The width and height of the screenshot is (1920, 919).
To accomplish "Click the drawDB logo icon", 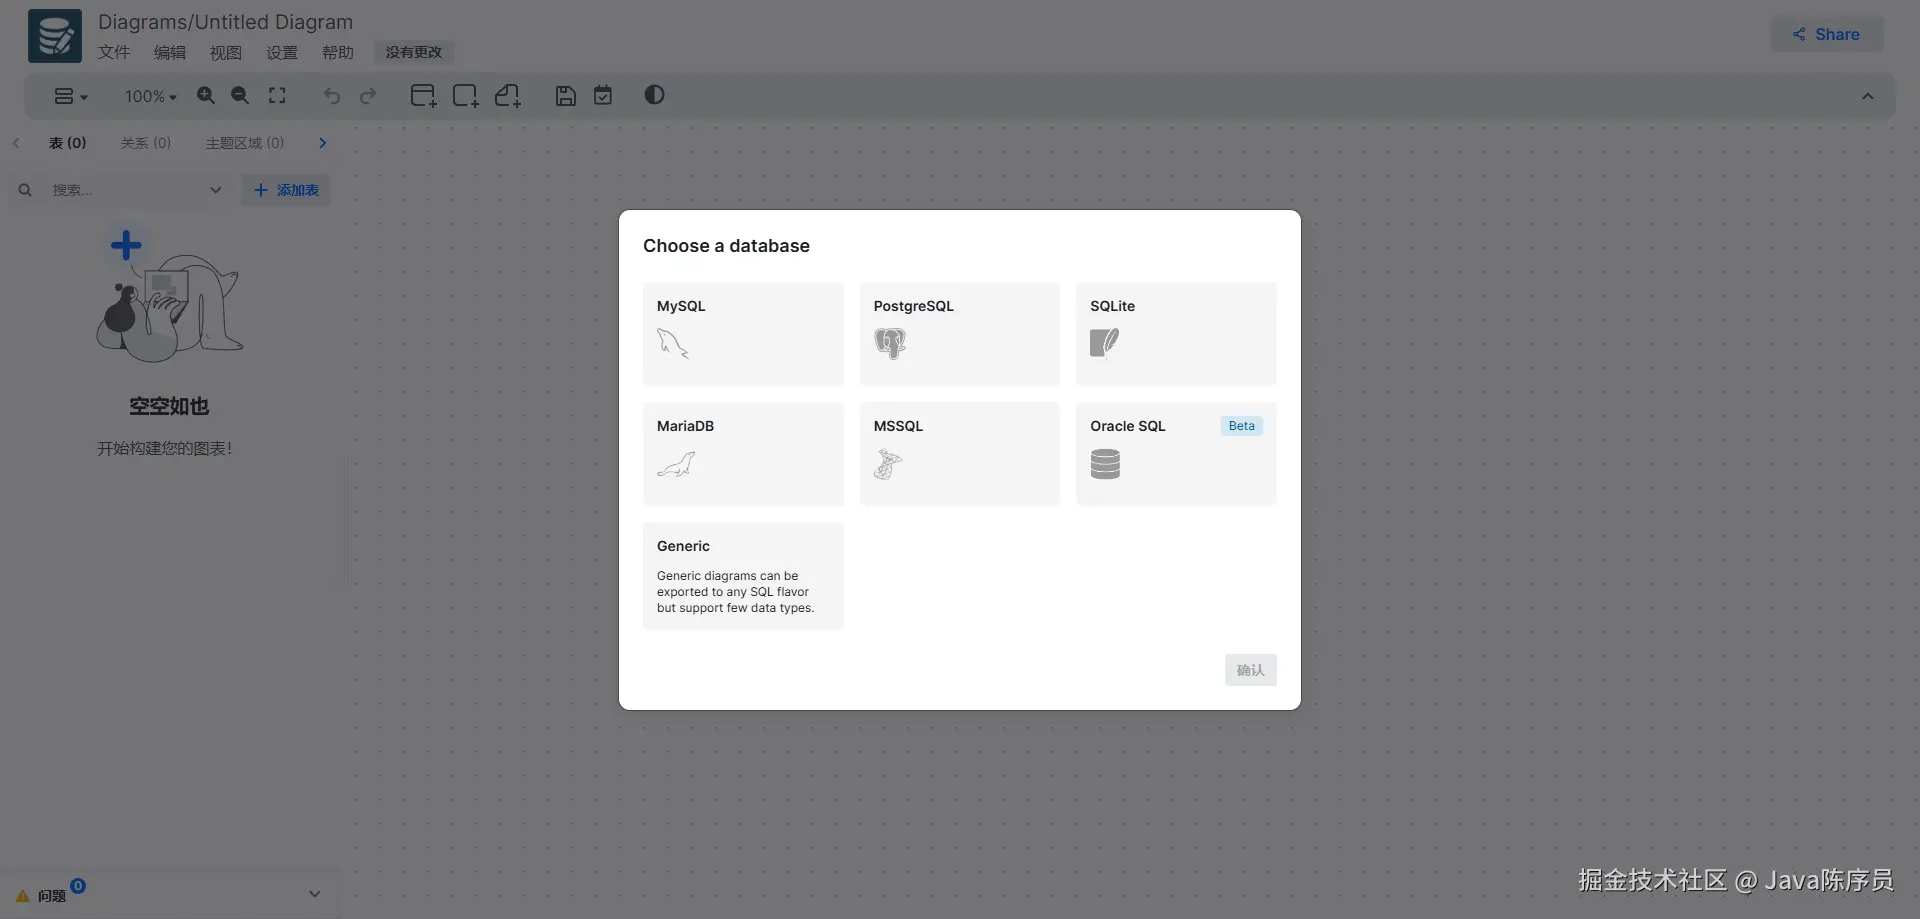I will pyautogui.click(x=55, y=36).
